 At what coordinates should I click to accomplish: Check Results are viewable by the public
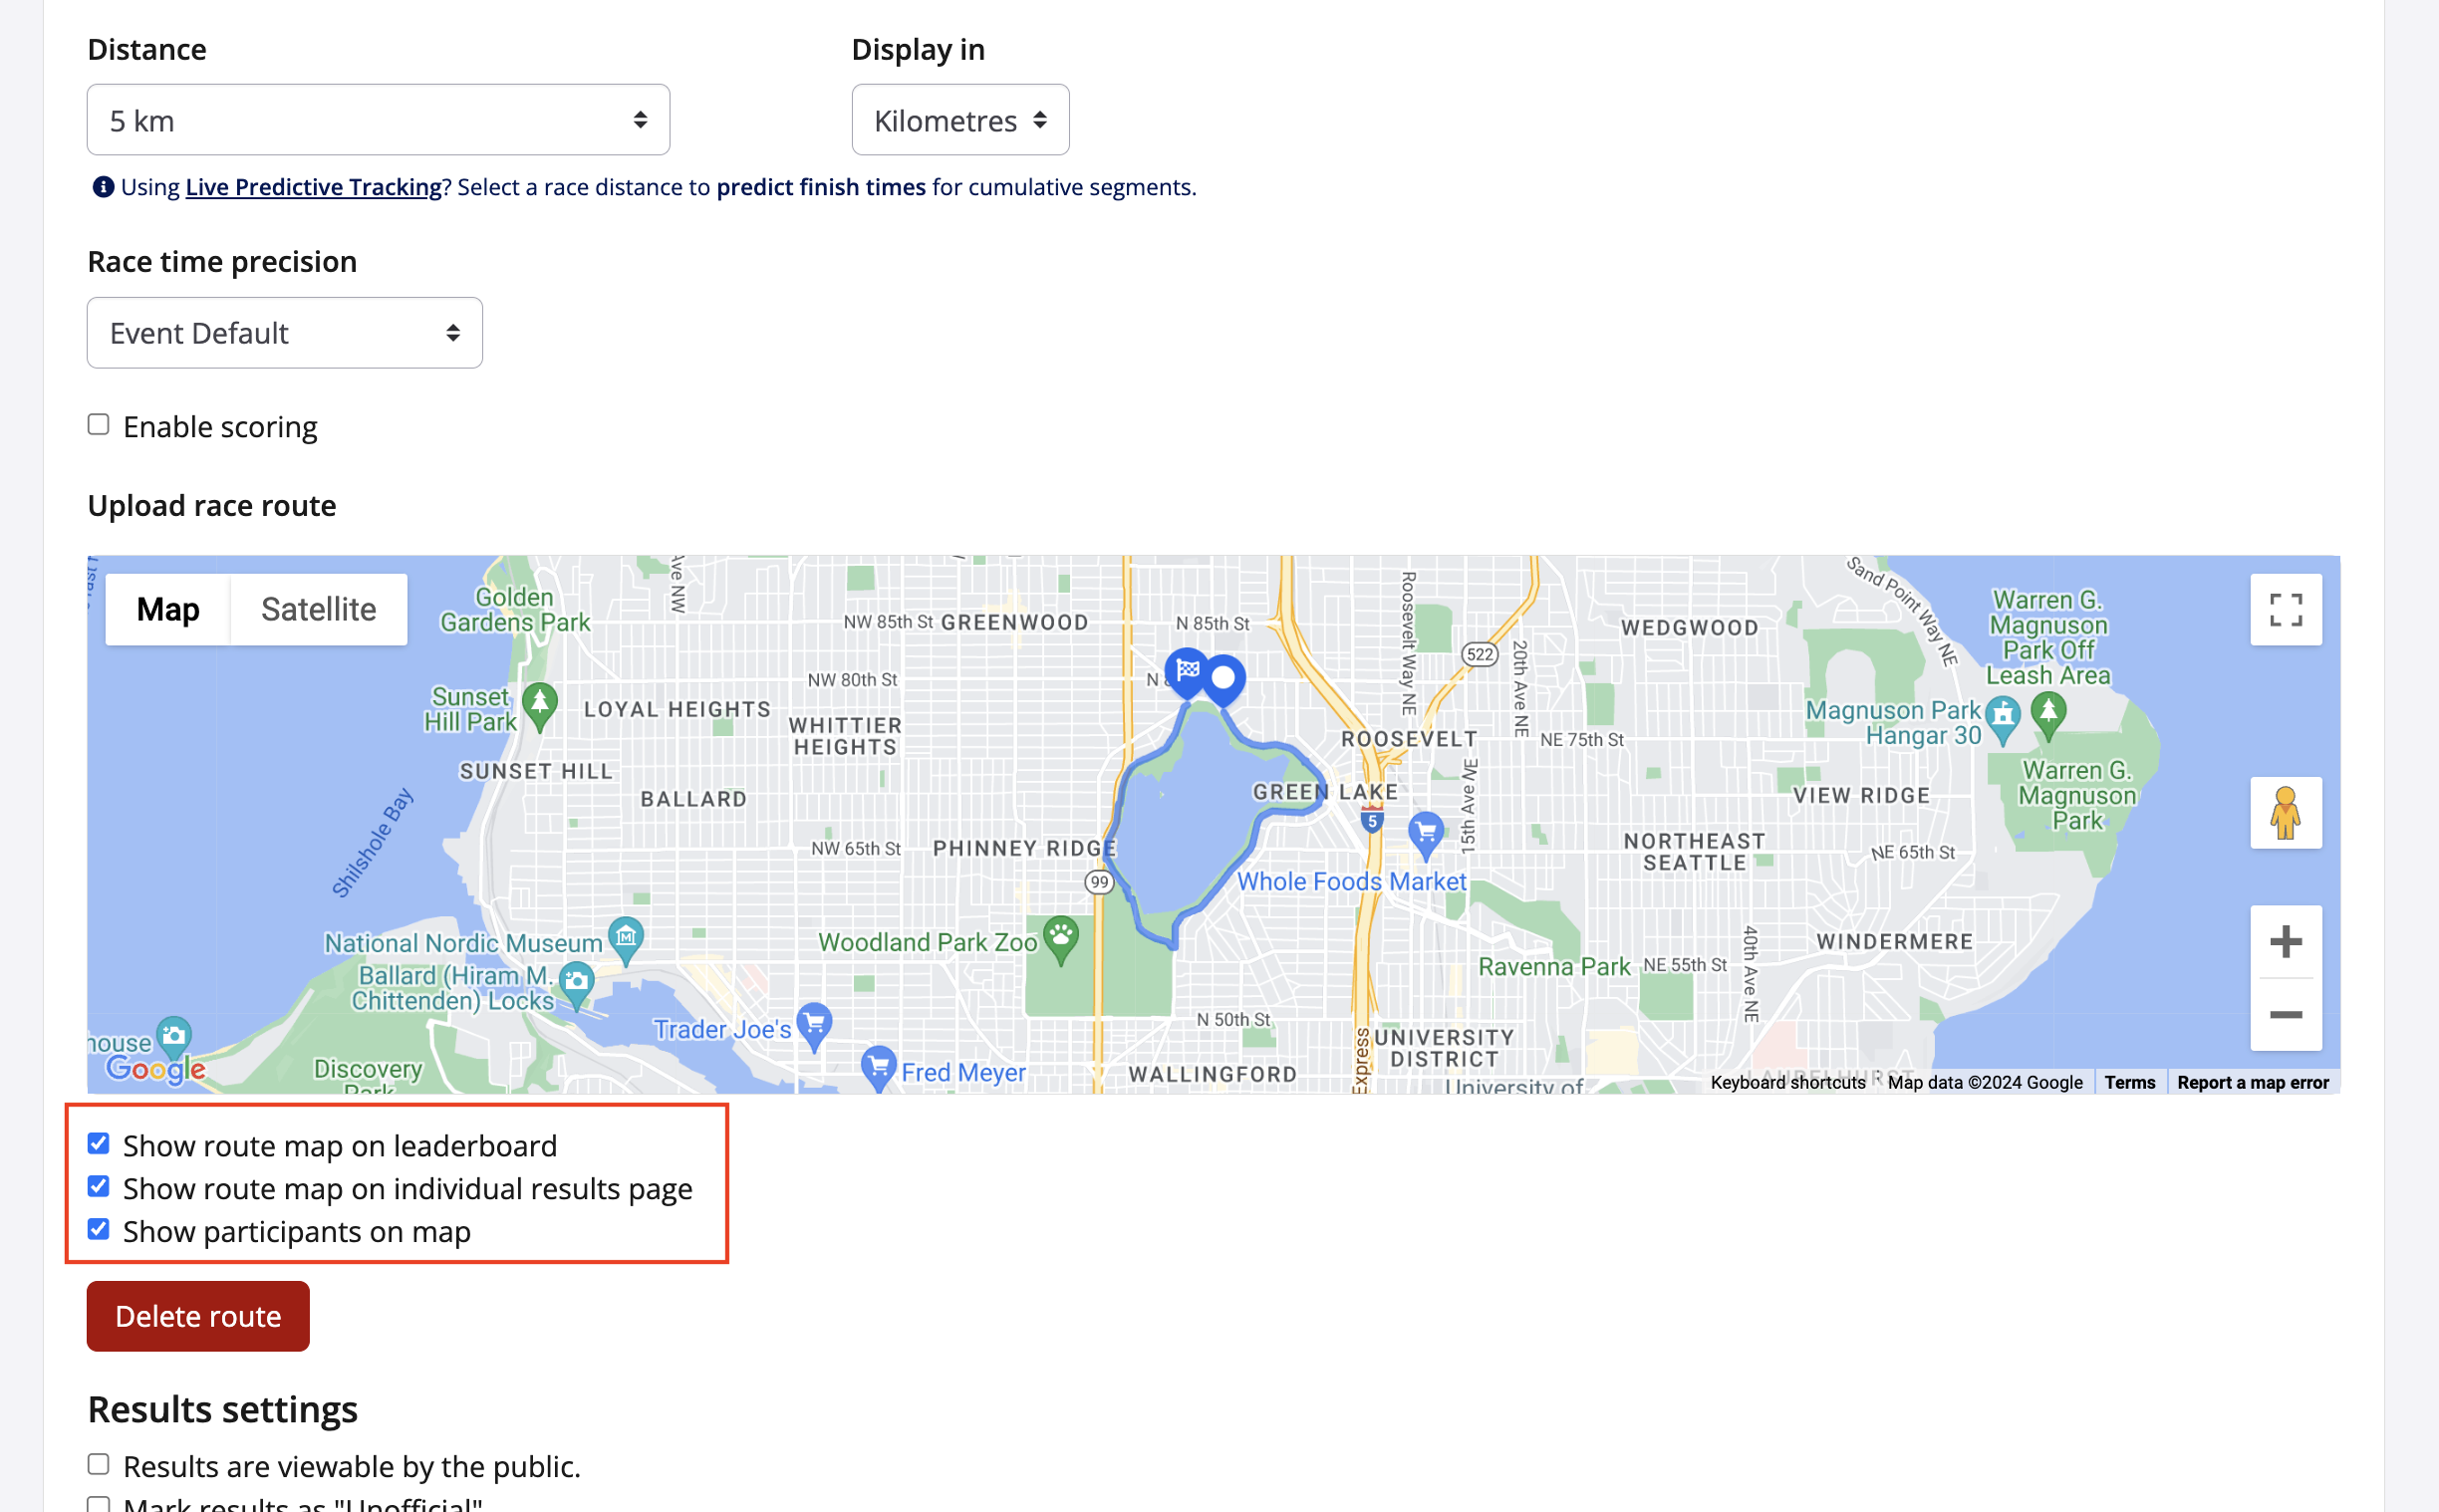click(98, 1464)
